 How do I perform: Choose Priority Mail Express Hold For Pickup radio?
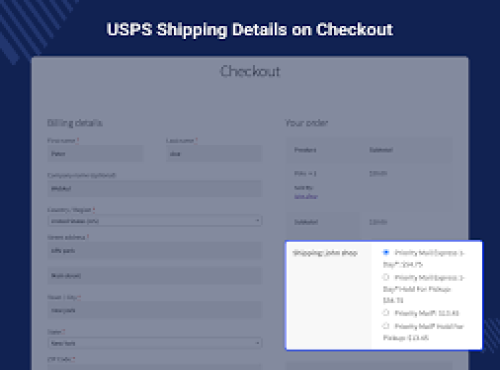point(386,277)
